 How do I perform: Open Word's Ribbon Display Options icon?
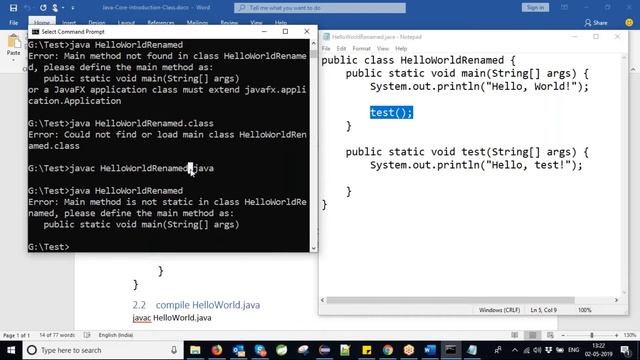(x=564, y=7)
